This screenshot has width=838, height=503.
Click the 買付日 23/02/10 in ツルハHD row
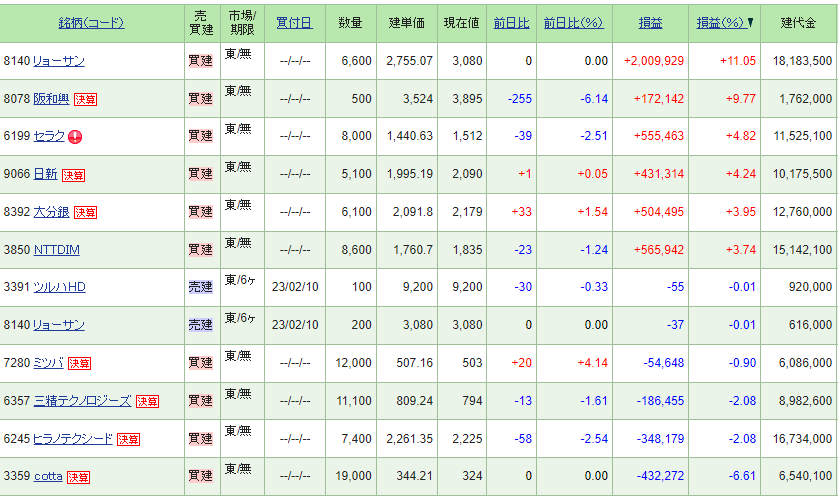295,287
